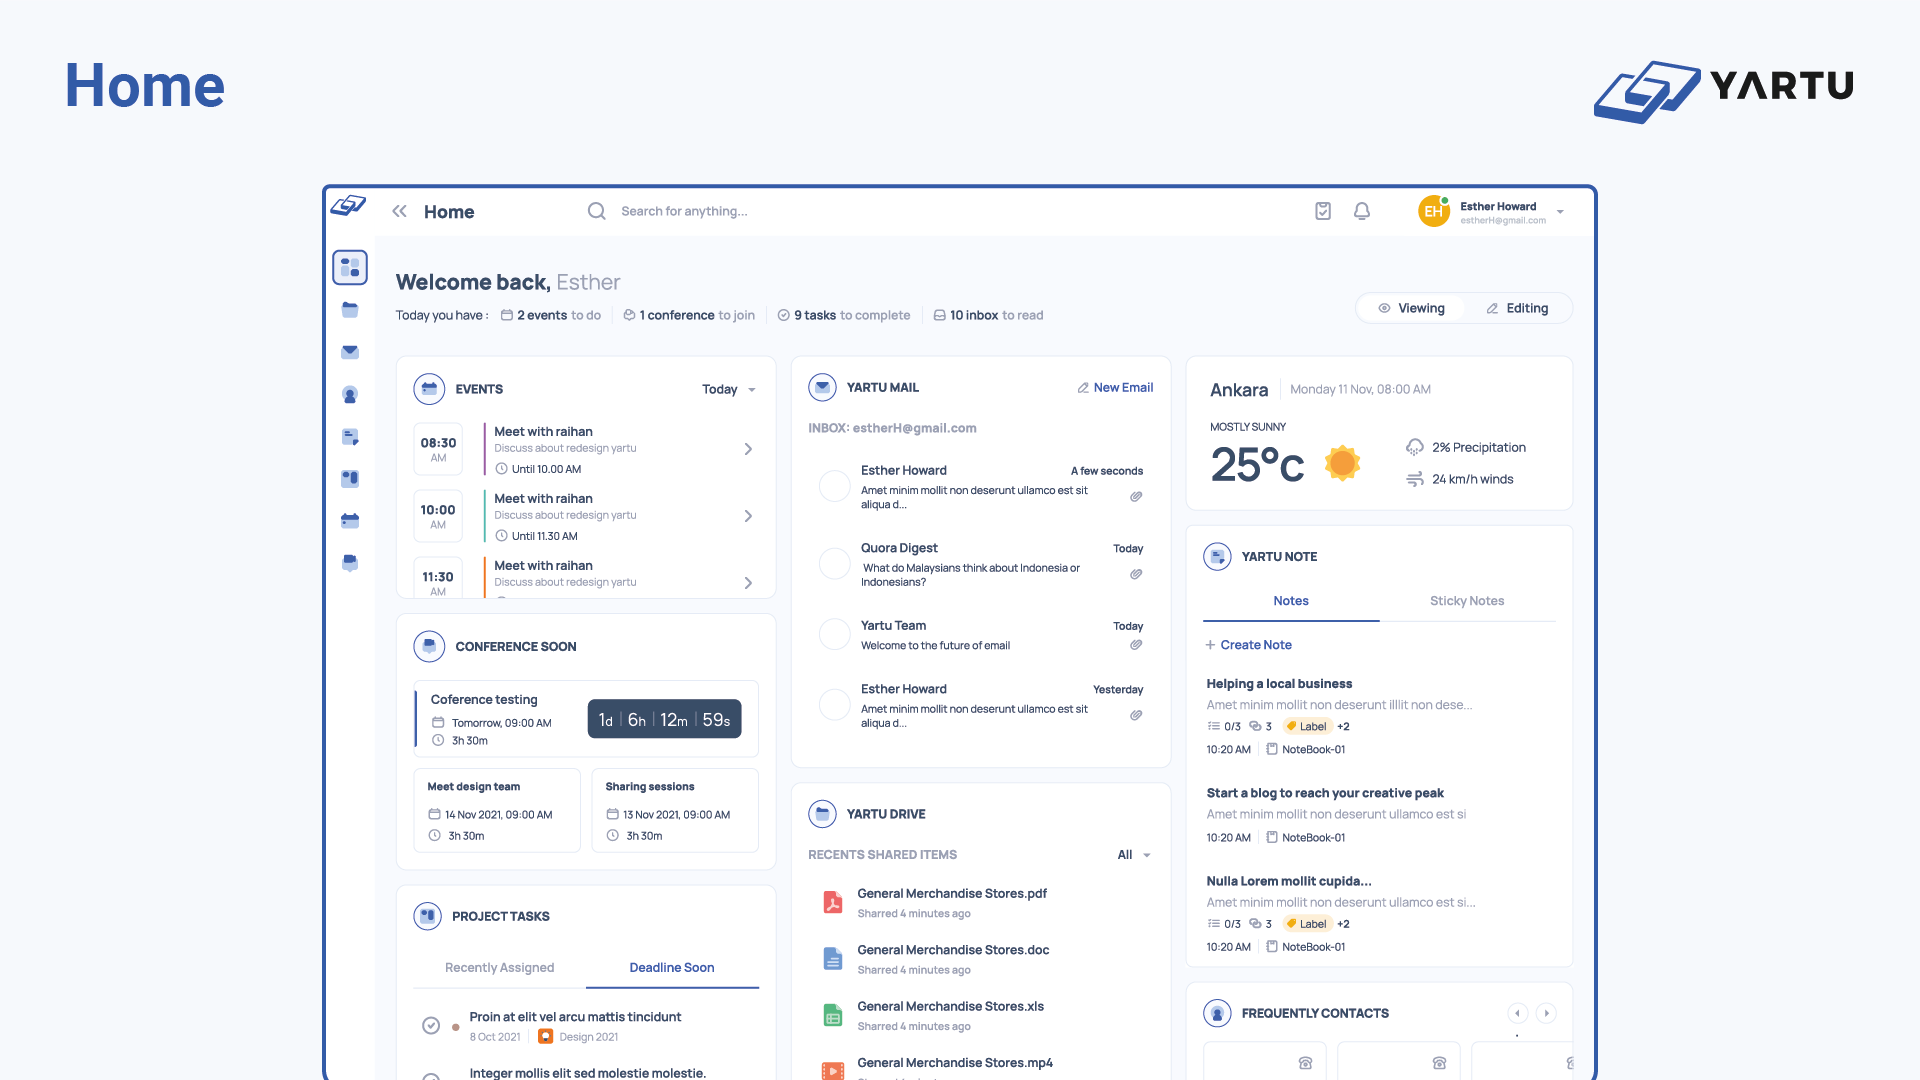This screenshot has height=1080, width=1920.
Task: Click the Yartu Note widget icon
Action: tap(1217, 556)
